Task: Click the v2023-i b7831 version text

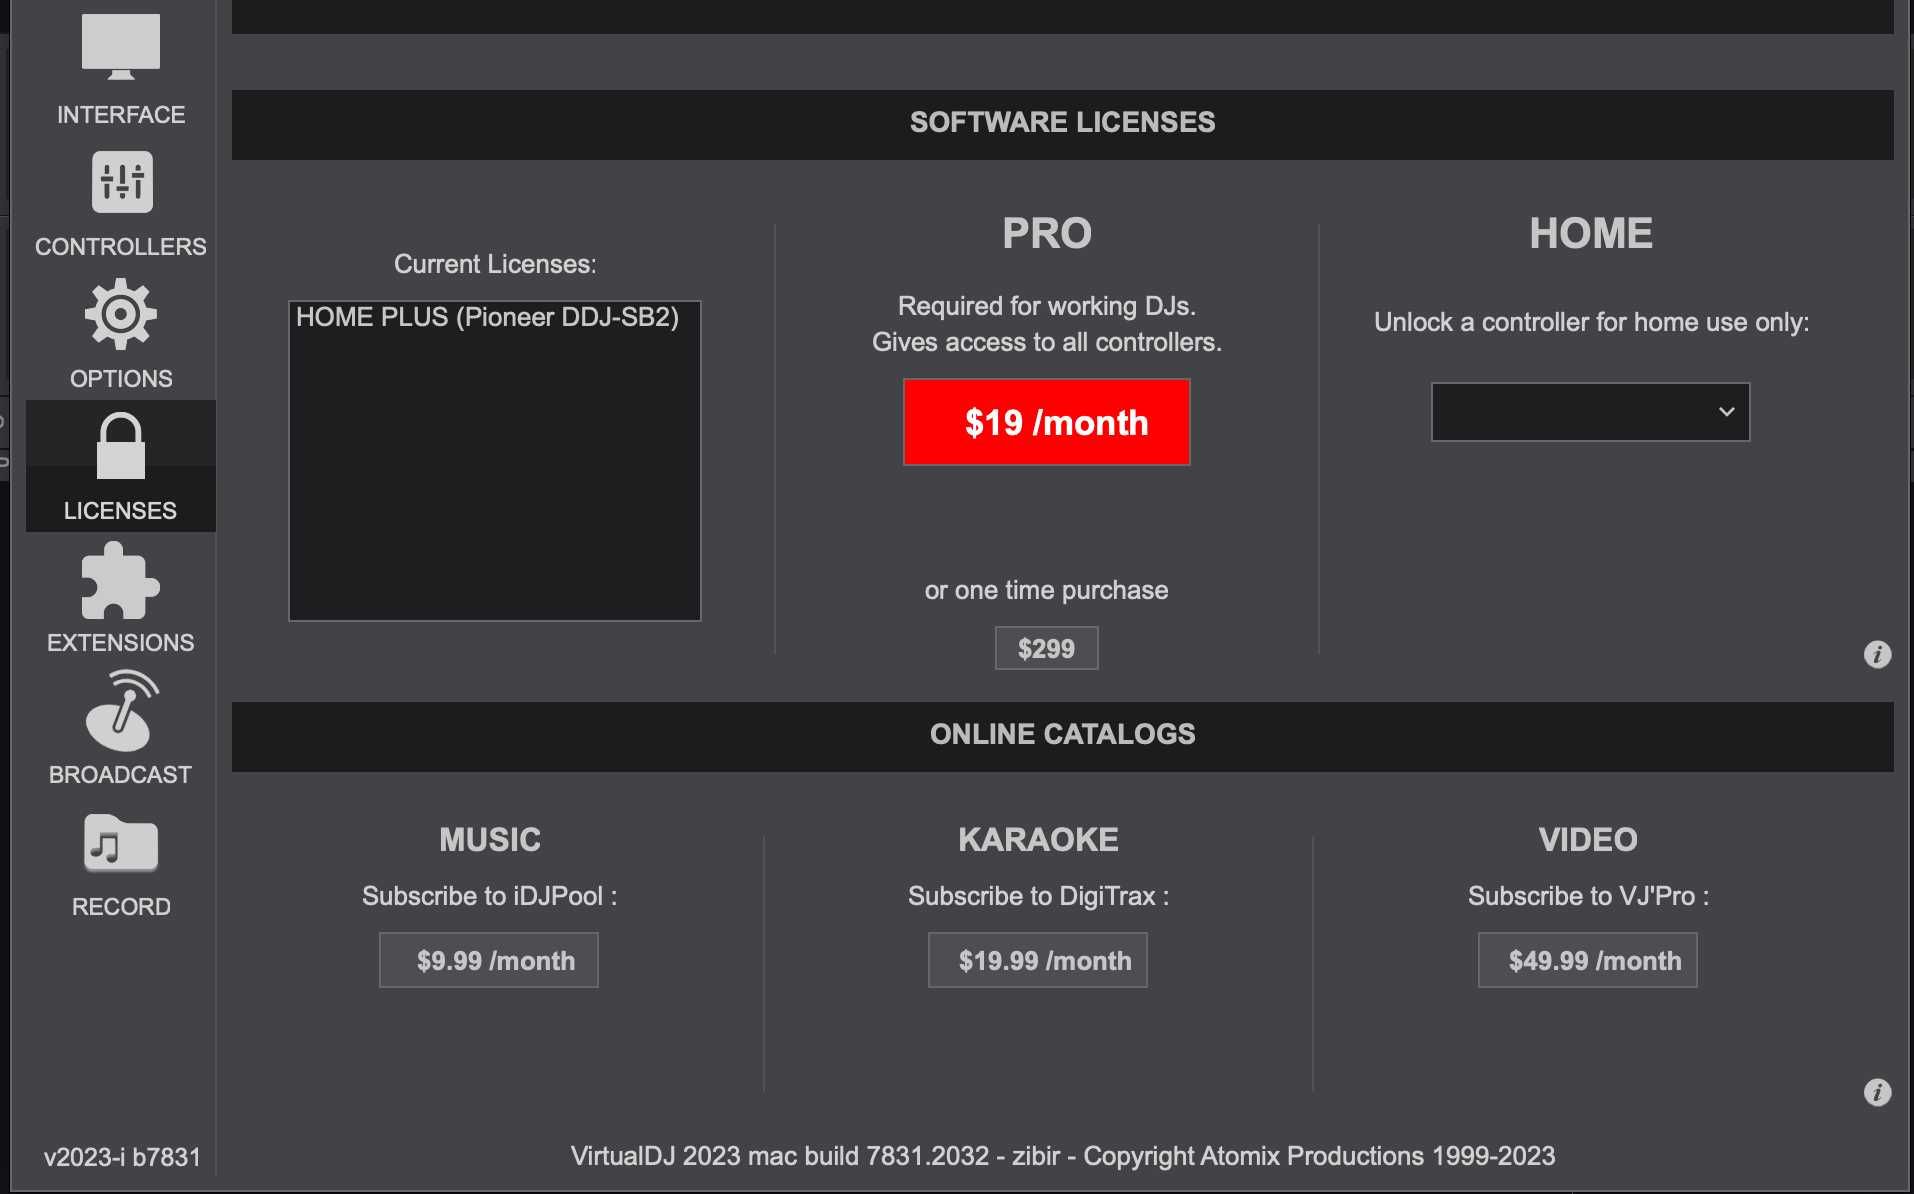Action: [x=122, y=1157]
